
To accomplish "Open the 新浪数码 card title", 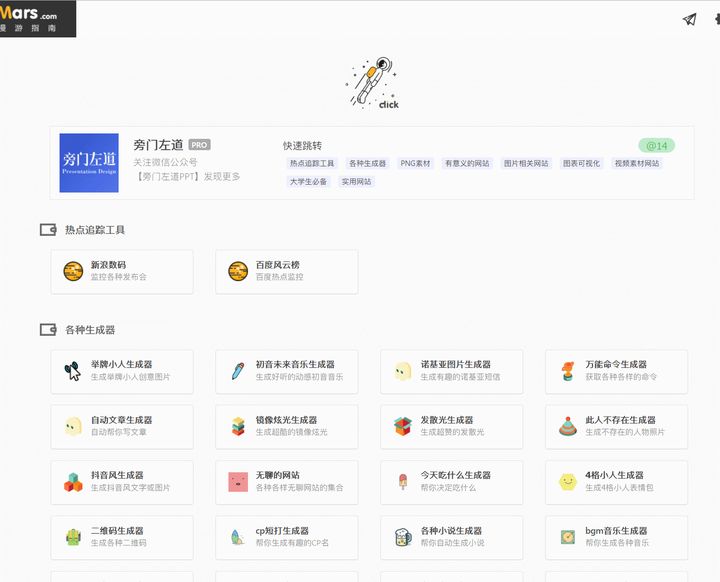I will tap(108, 265).
